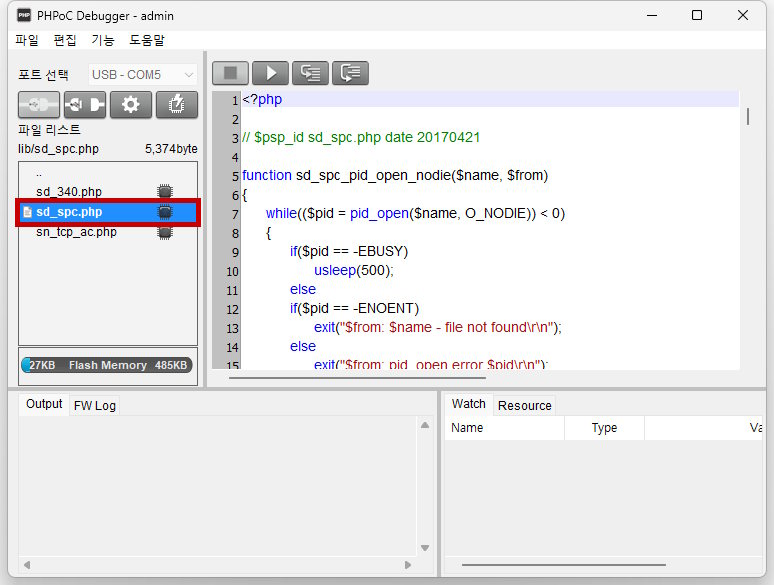Click the USB connect plug icon
The height and width of the screenshot is (585, 774).
[x=39, y=105]
